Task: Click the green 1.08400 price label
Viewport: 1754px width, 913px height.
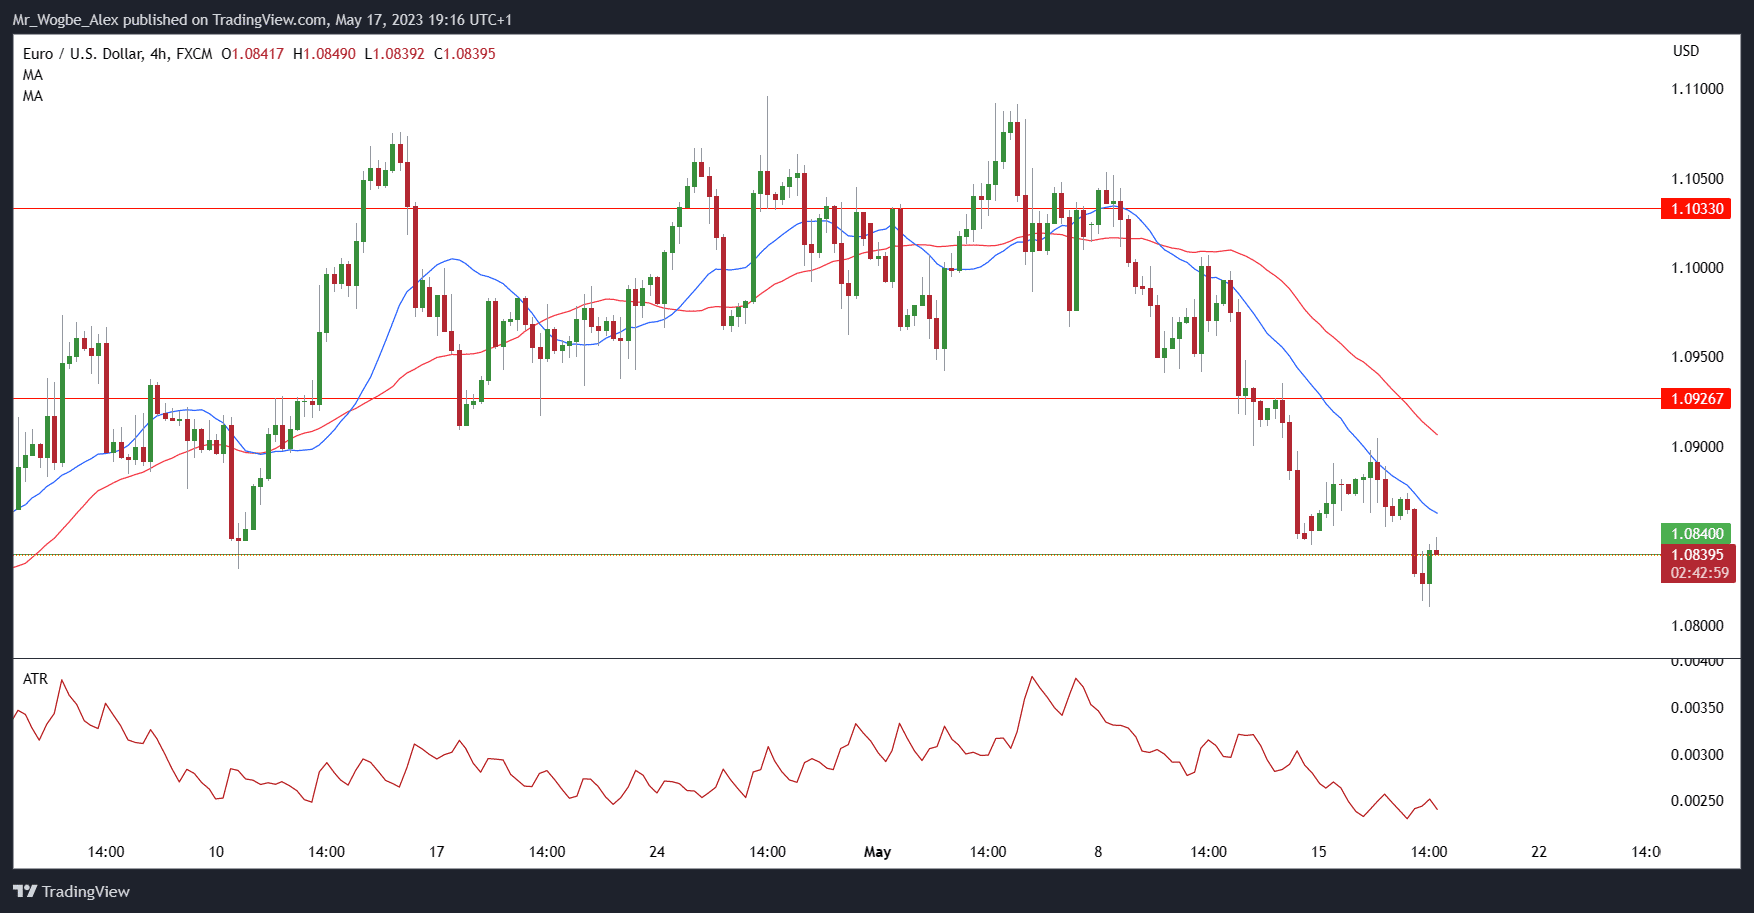Action: [x=1697, y=534]
